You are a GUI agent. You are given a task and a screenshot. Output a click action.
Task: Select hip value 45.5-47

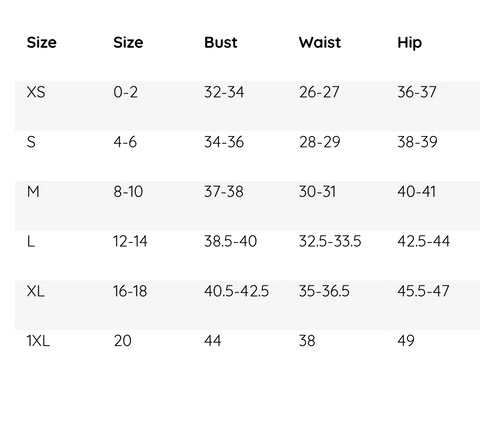coord(423,291)
